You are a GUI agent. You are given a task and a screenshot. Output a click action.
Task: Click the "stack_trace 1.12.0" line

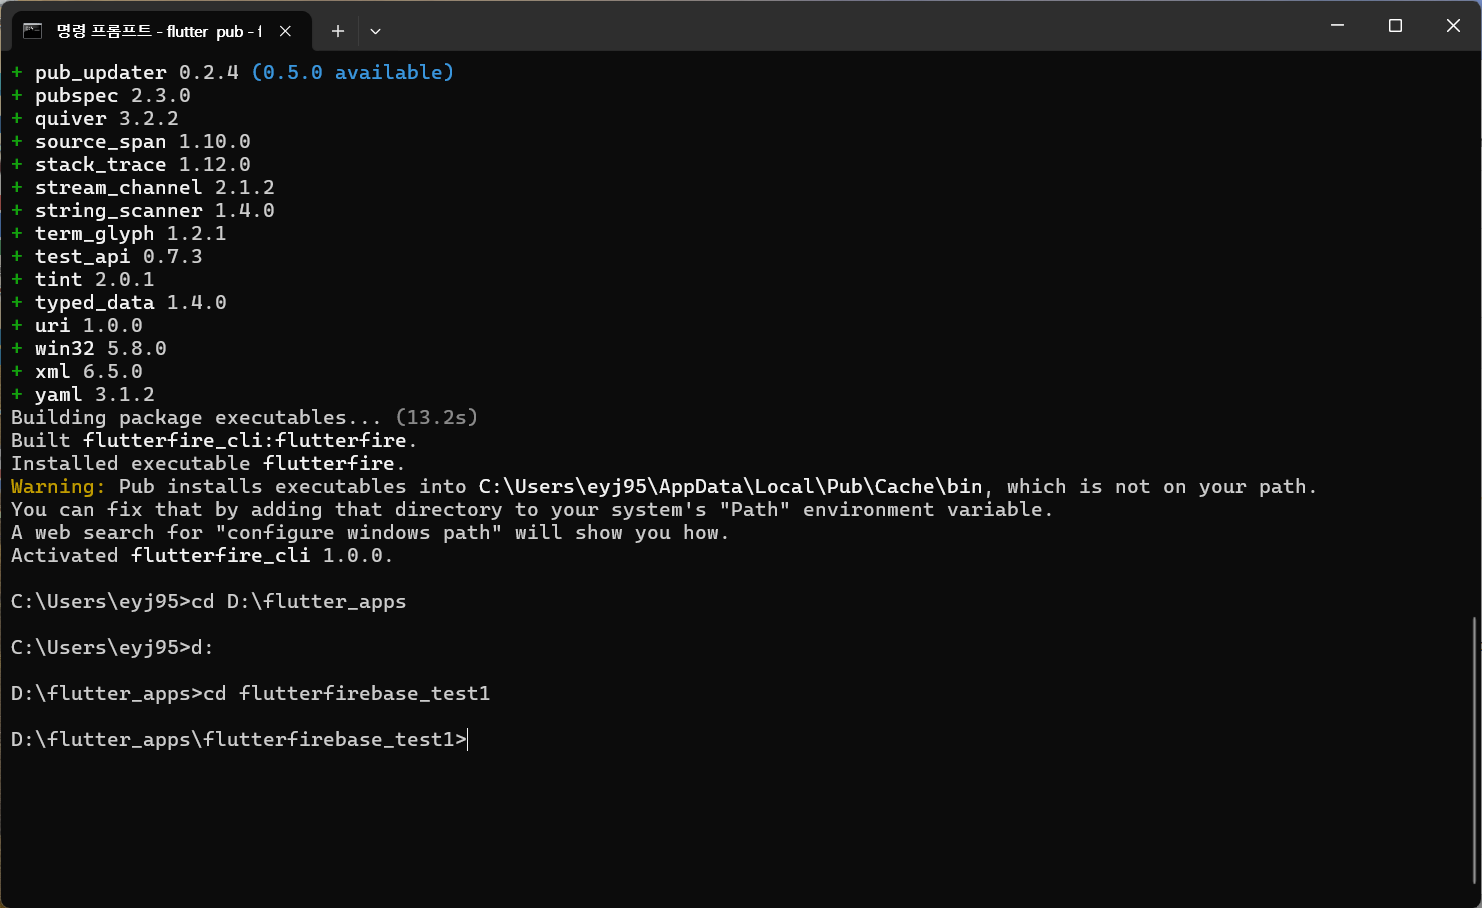131,164
